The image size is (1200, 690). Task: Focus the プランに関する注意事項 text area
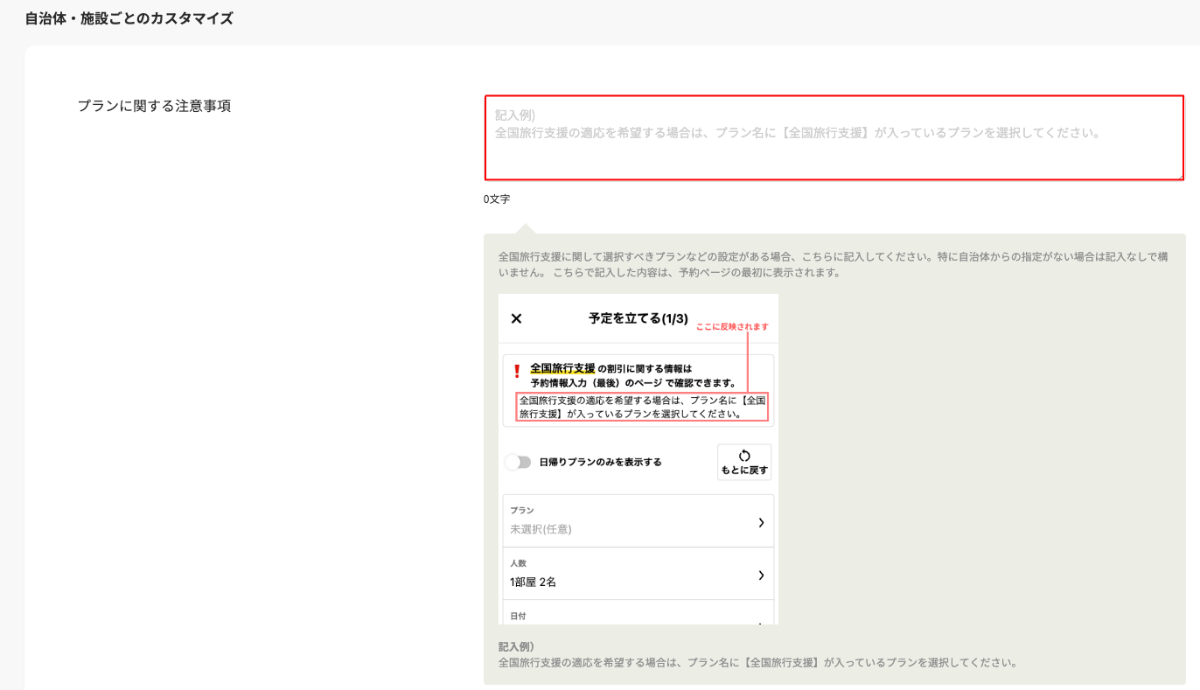tap(834, 138)
